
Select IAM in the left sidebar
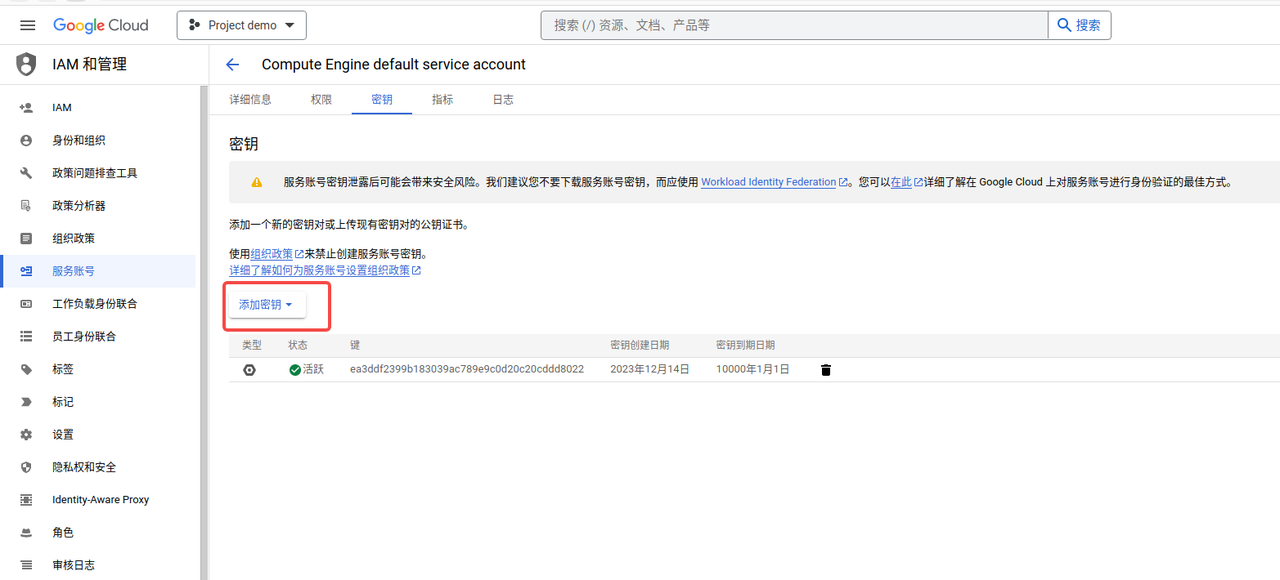(x=62, y=107)
